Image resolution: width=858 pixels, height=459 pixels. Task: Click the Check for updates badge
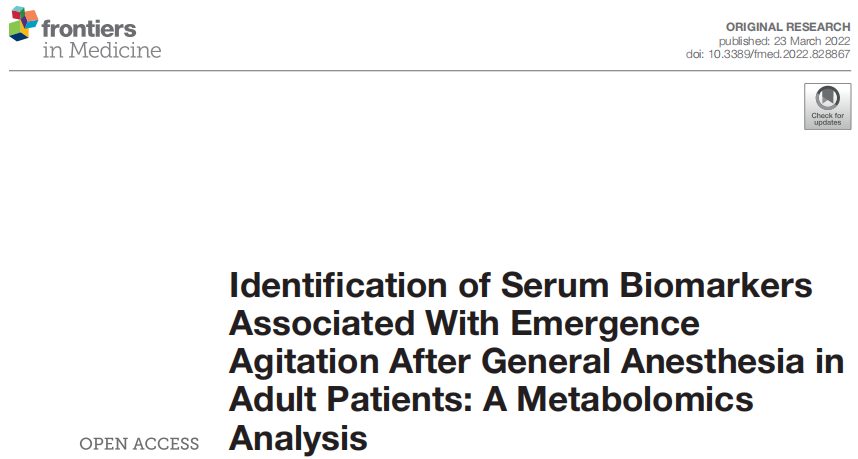[827, 106]
